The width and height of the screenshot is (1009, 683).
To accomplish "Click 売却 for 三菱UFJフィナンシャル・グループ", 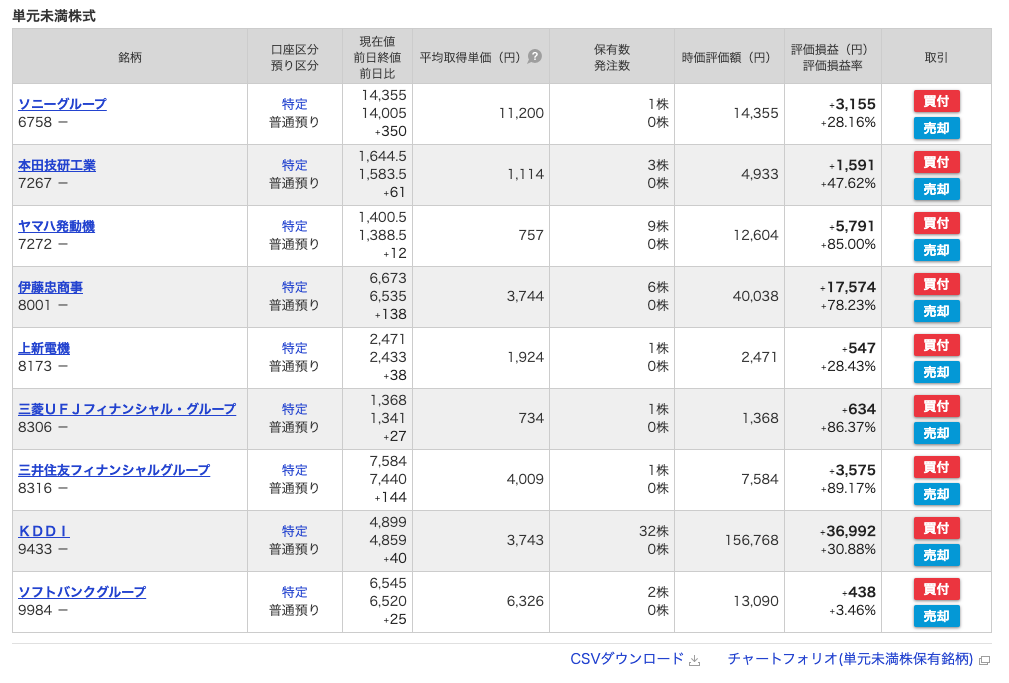I will [x=936, y=433].
